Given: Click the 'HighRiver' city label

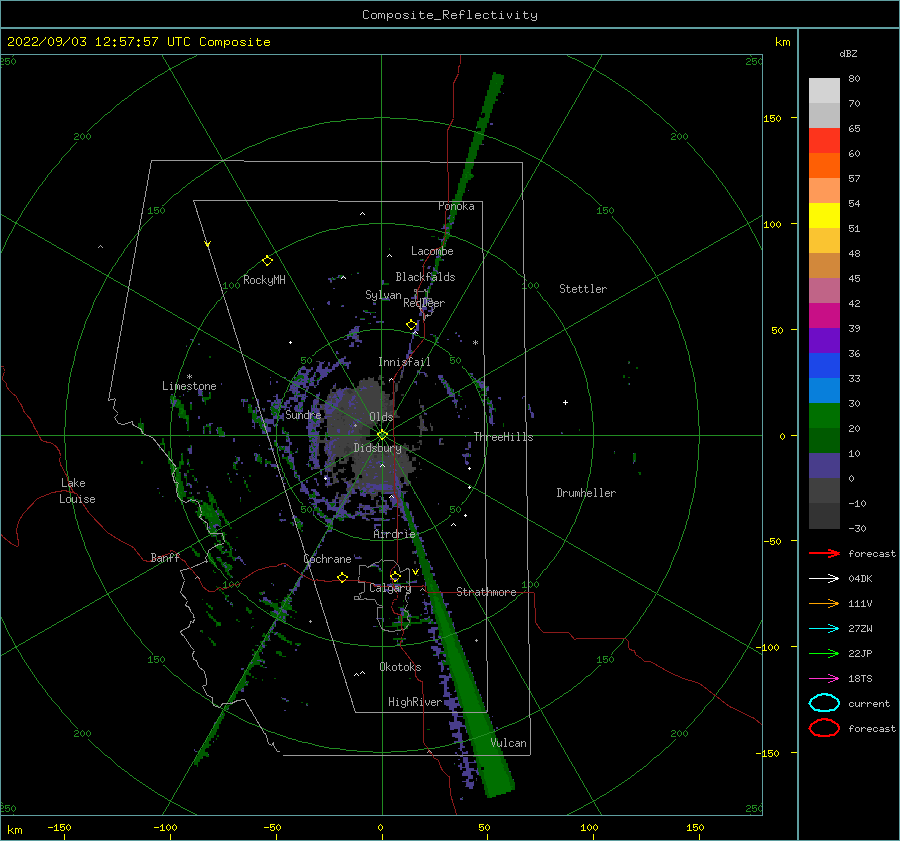Looking at the screenshot, I should coord(415,702).
